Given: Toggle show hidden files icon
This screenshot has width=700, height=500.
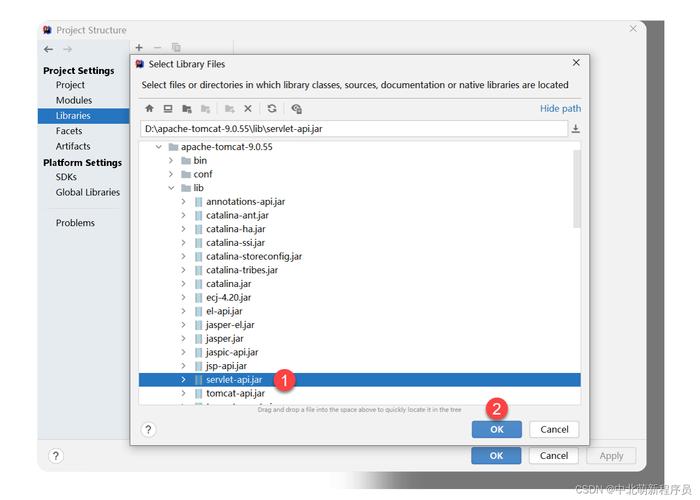Looking at the screenshot, I should pyautogui.click(x=296, y=108).
